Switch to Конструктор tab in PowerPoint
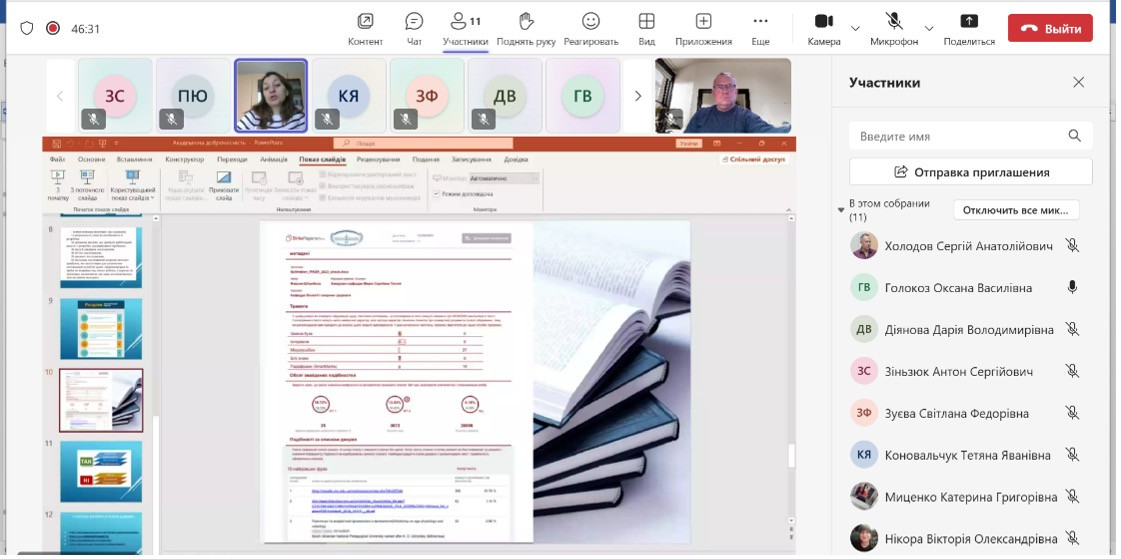 (184, 159)
